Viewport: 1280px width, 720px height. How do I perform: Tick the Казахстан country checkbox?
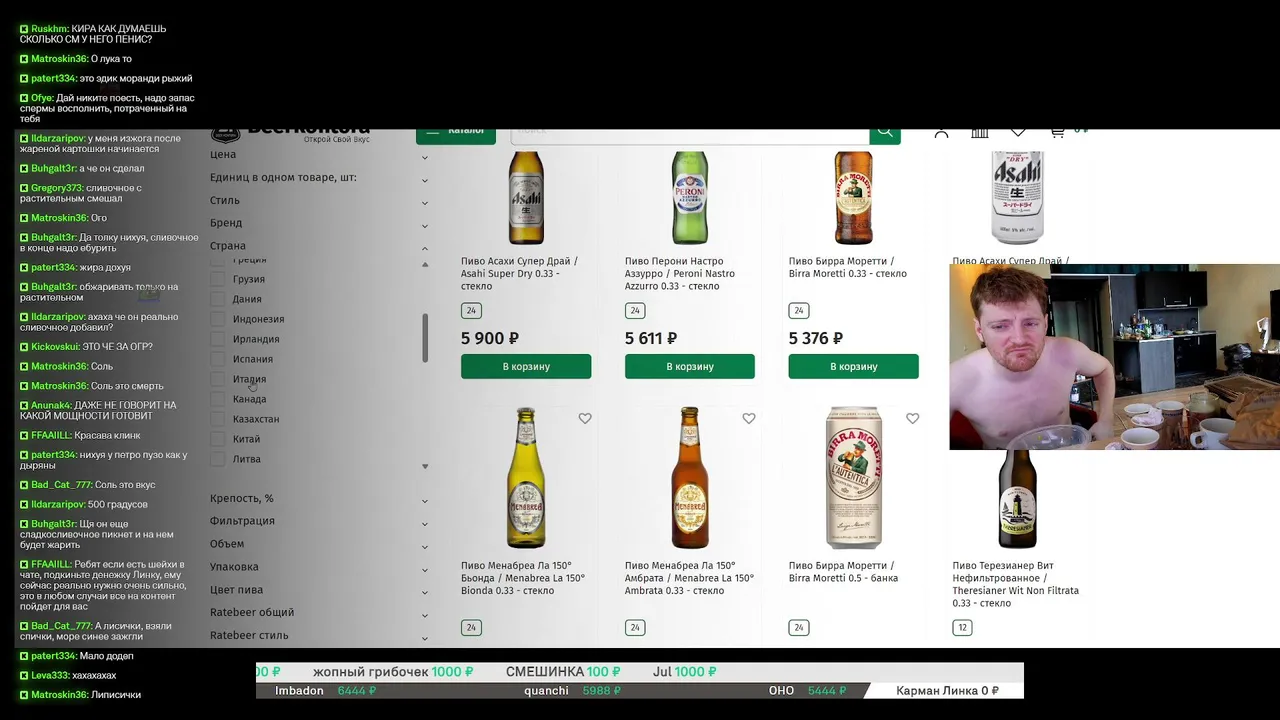[x=217, y=419]
